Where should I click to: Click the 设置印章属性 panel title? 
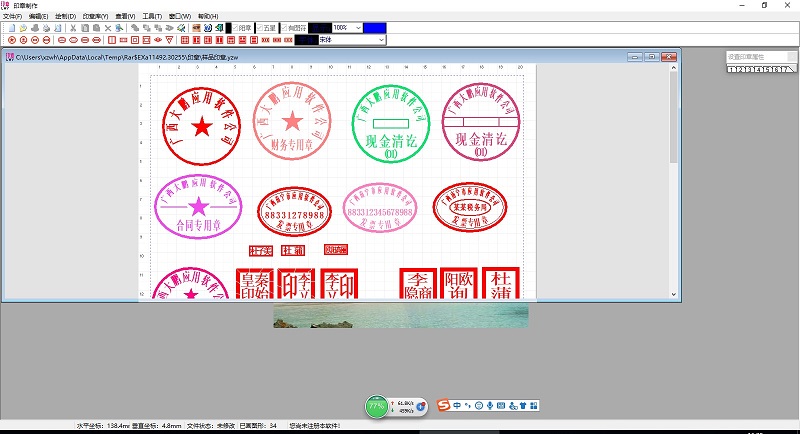click(x=746, y=57)
